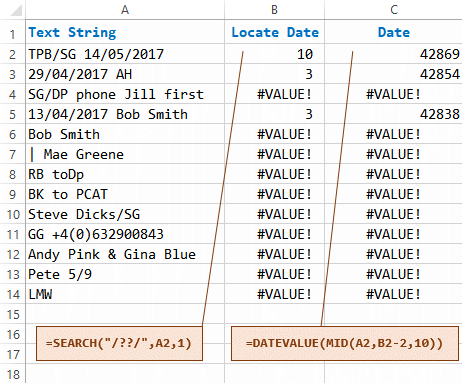The height and width of the screenshot is (383, 462).
Task: Select column A header
Action: (x=125, y=10)
